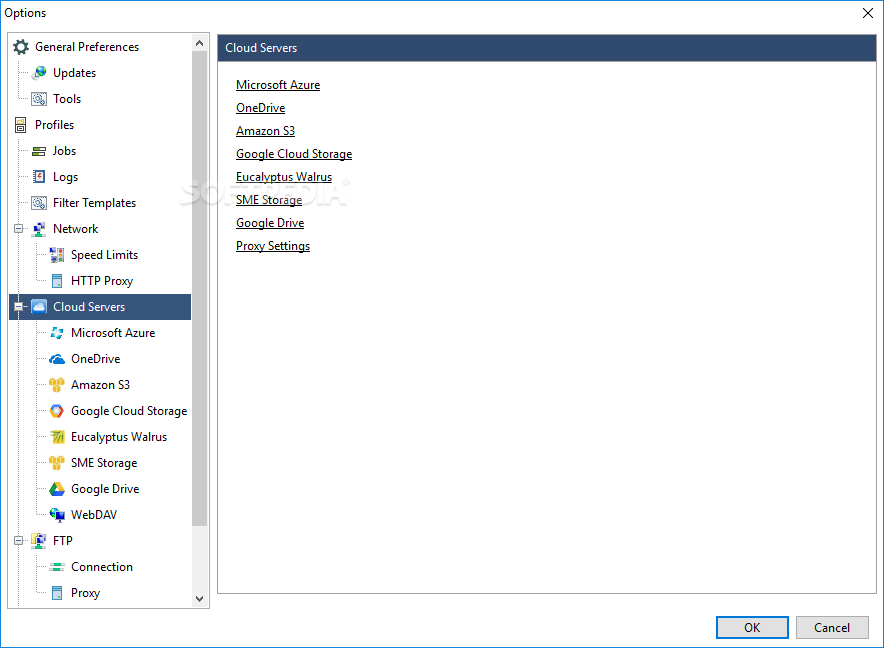Click the SME Storage tree icon
The image size is (884, 648).
click(57, 462)
